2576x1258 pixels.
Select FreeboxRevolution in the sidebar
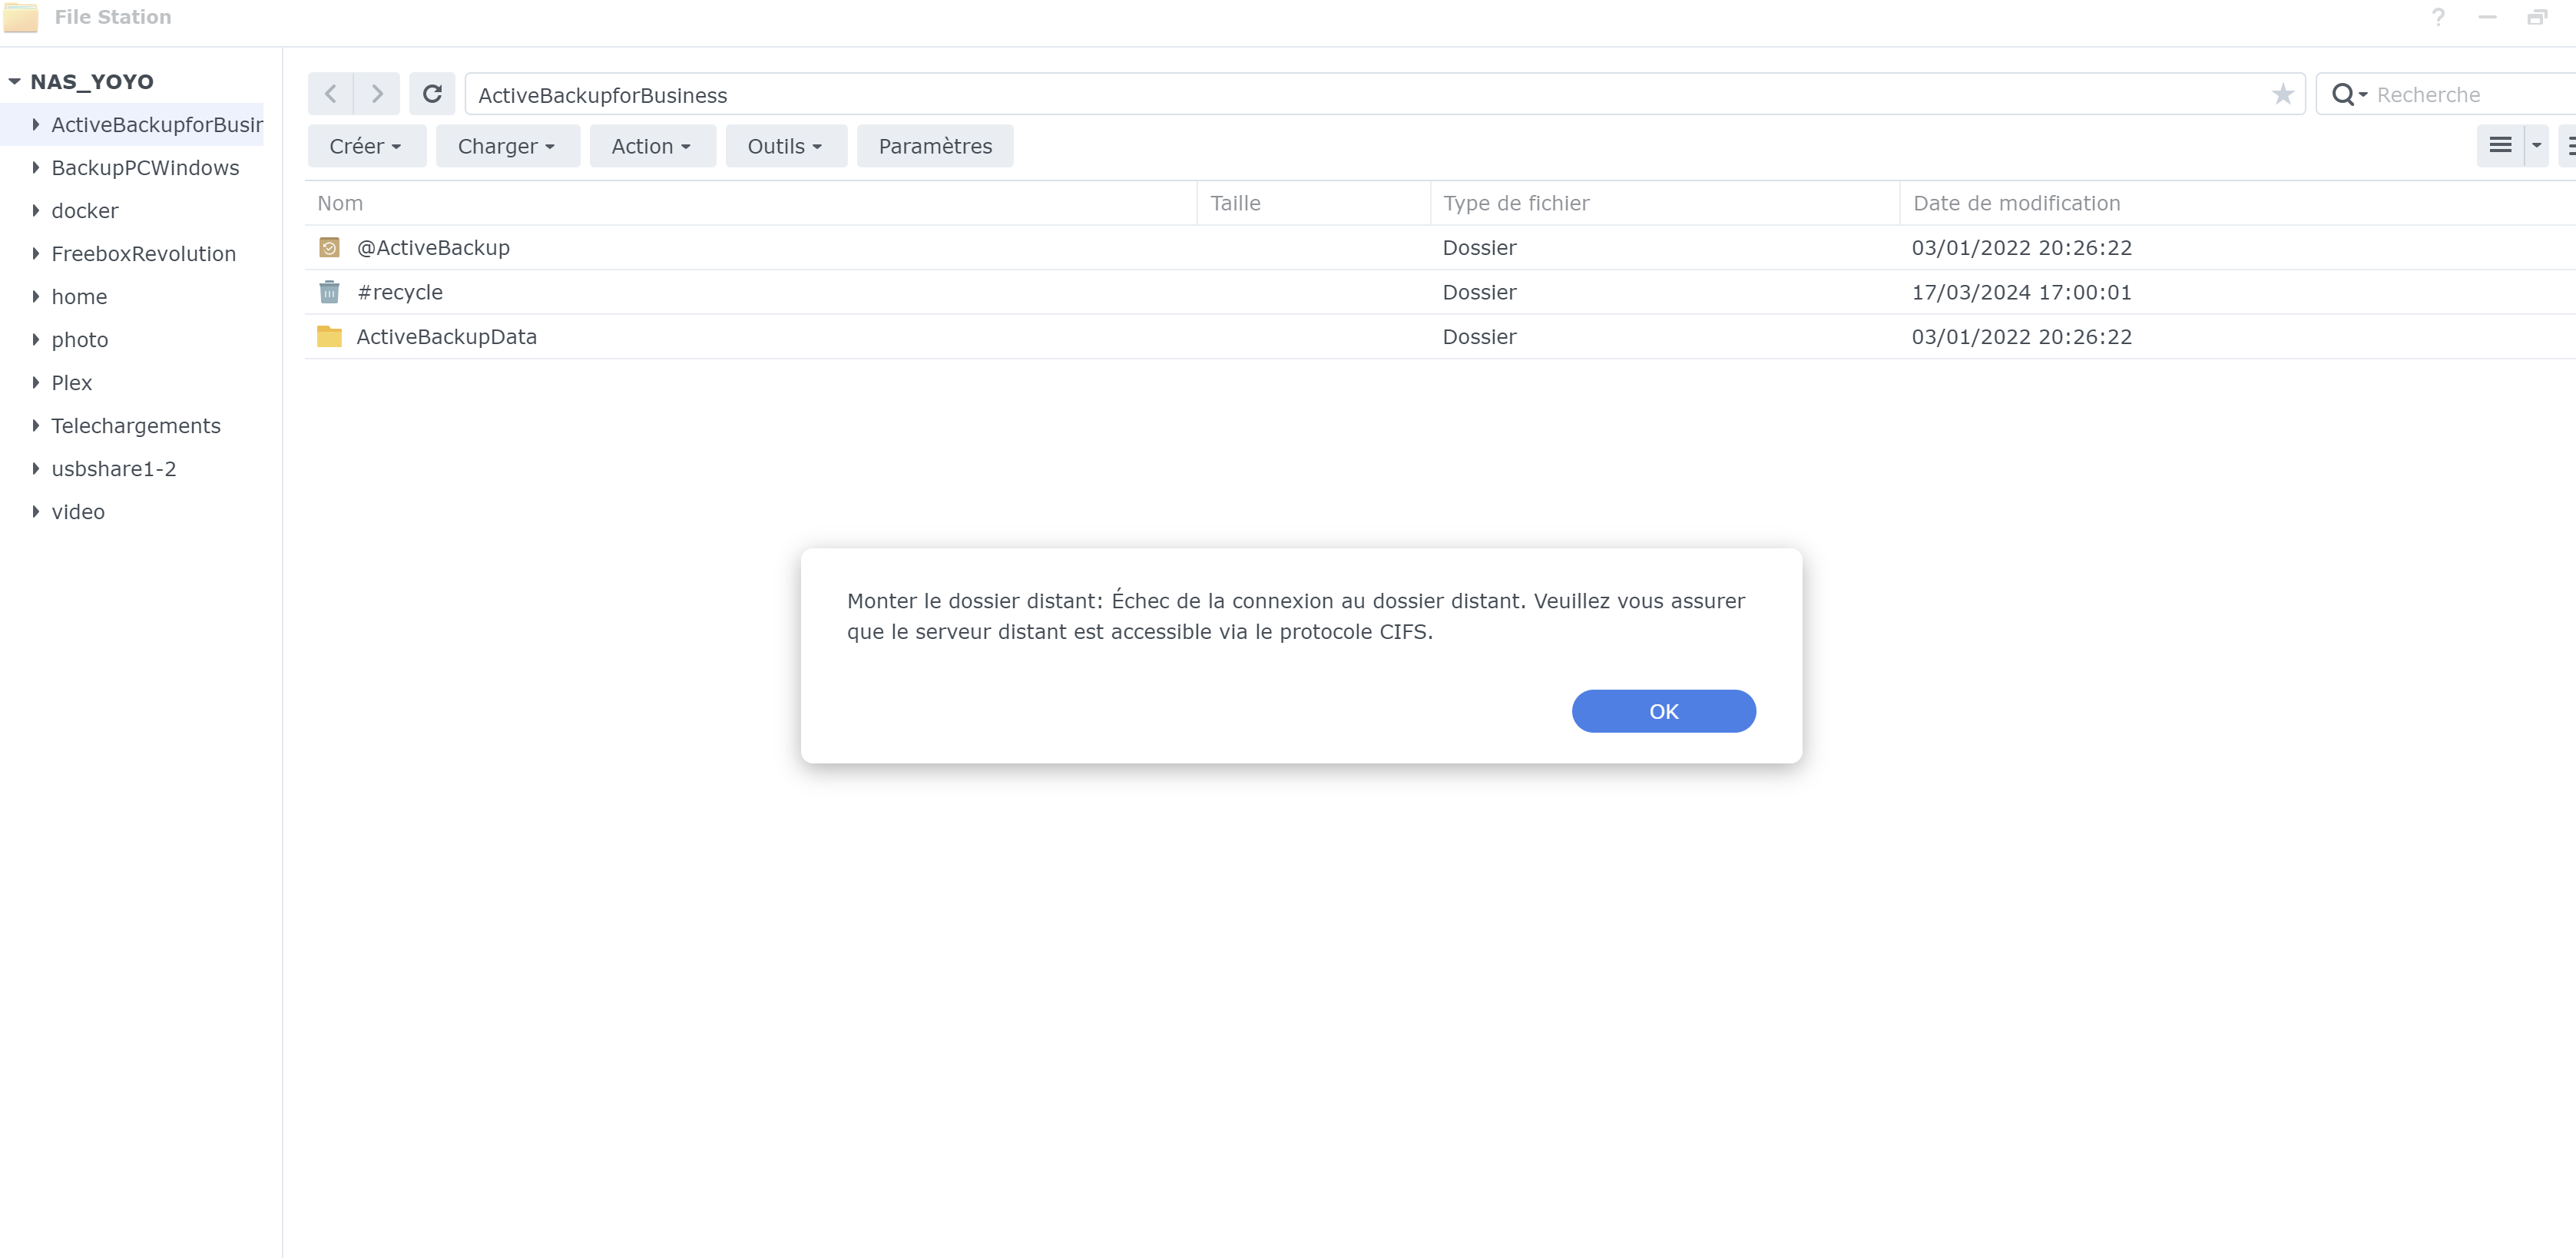tap(144, 253)
